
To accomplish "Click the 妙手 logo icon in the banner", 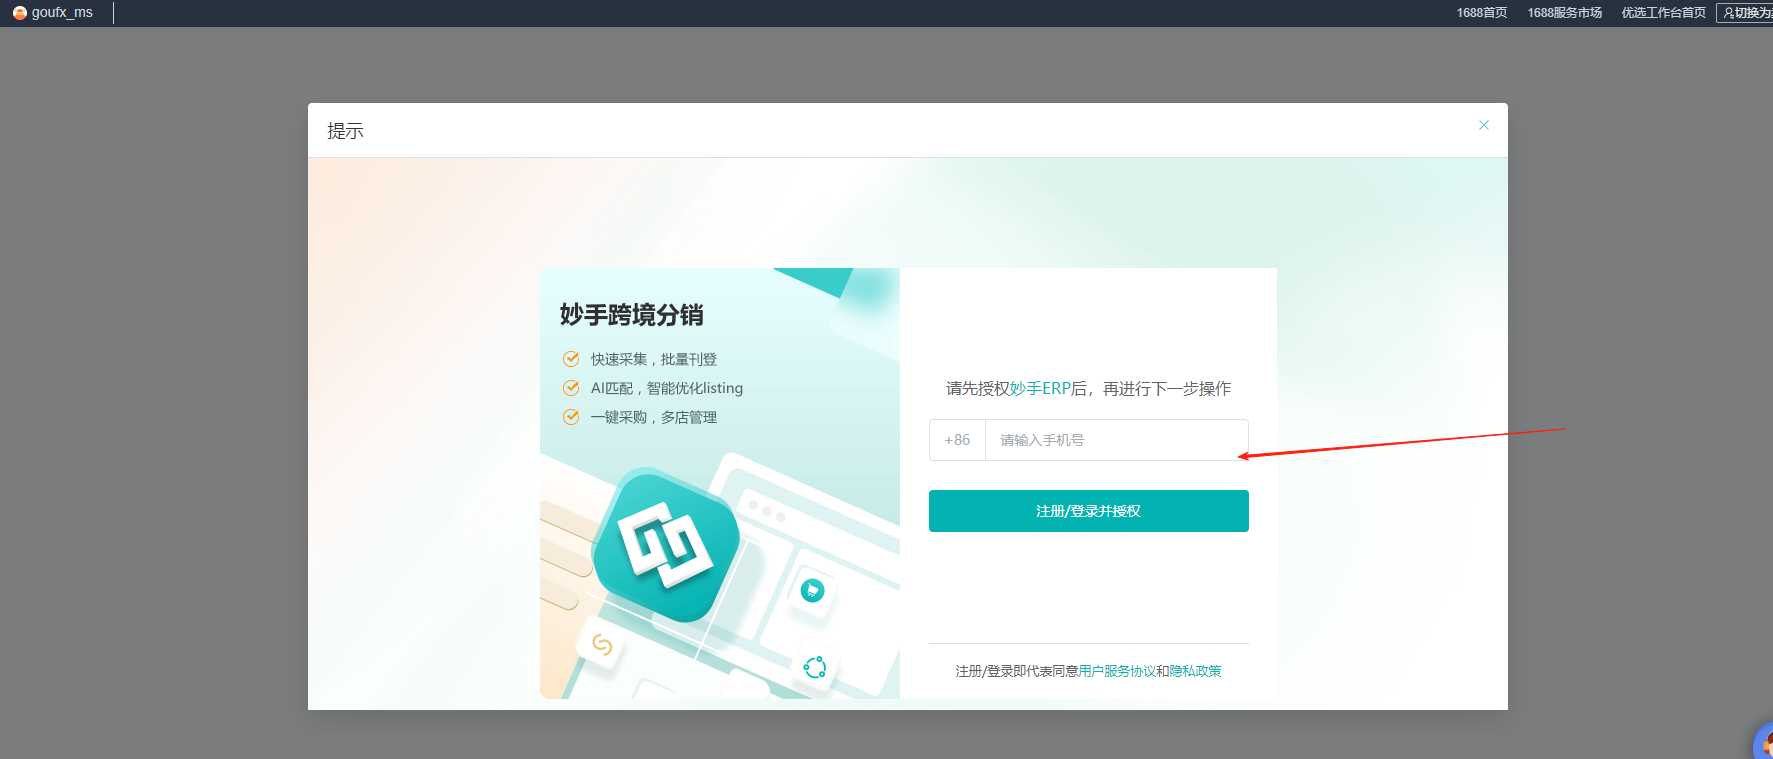I will click(666, 545).
